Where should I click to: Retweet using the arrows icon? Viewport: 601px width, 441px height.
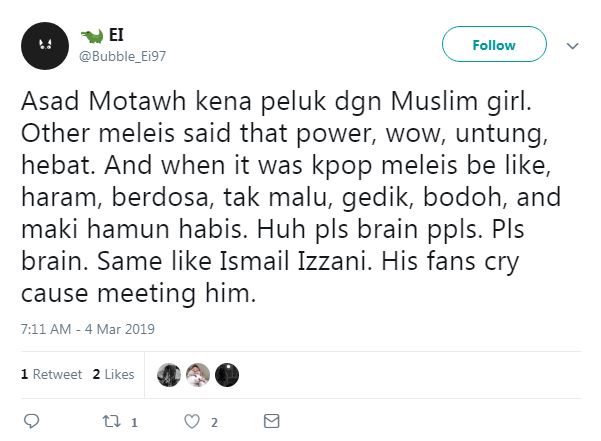click(x=109, y=421)
